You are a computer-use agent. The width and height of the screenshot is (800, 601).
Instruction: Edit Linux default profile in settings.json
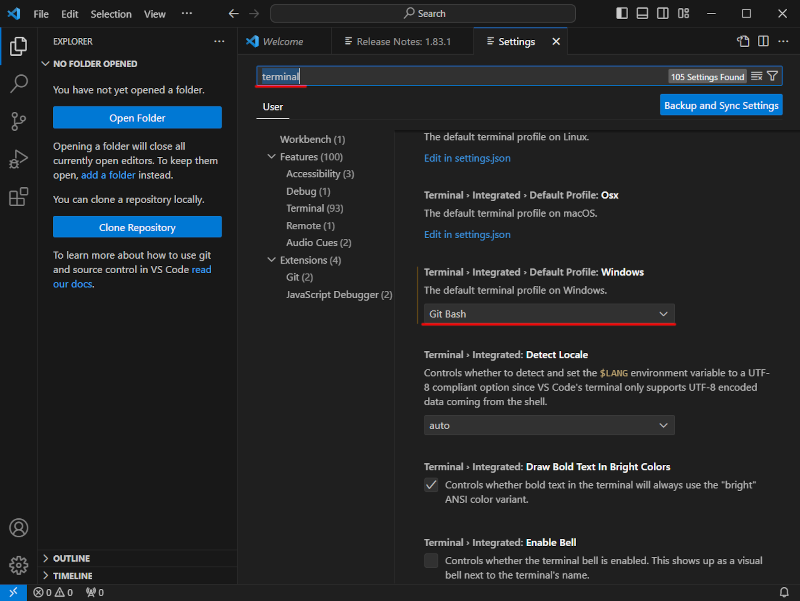[467, 158]
